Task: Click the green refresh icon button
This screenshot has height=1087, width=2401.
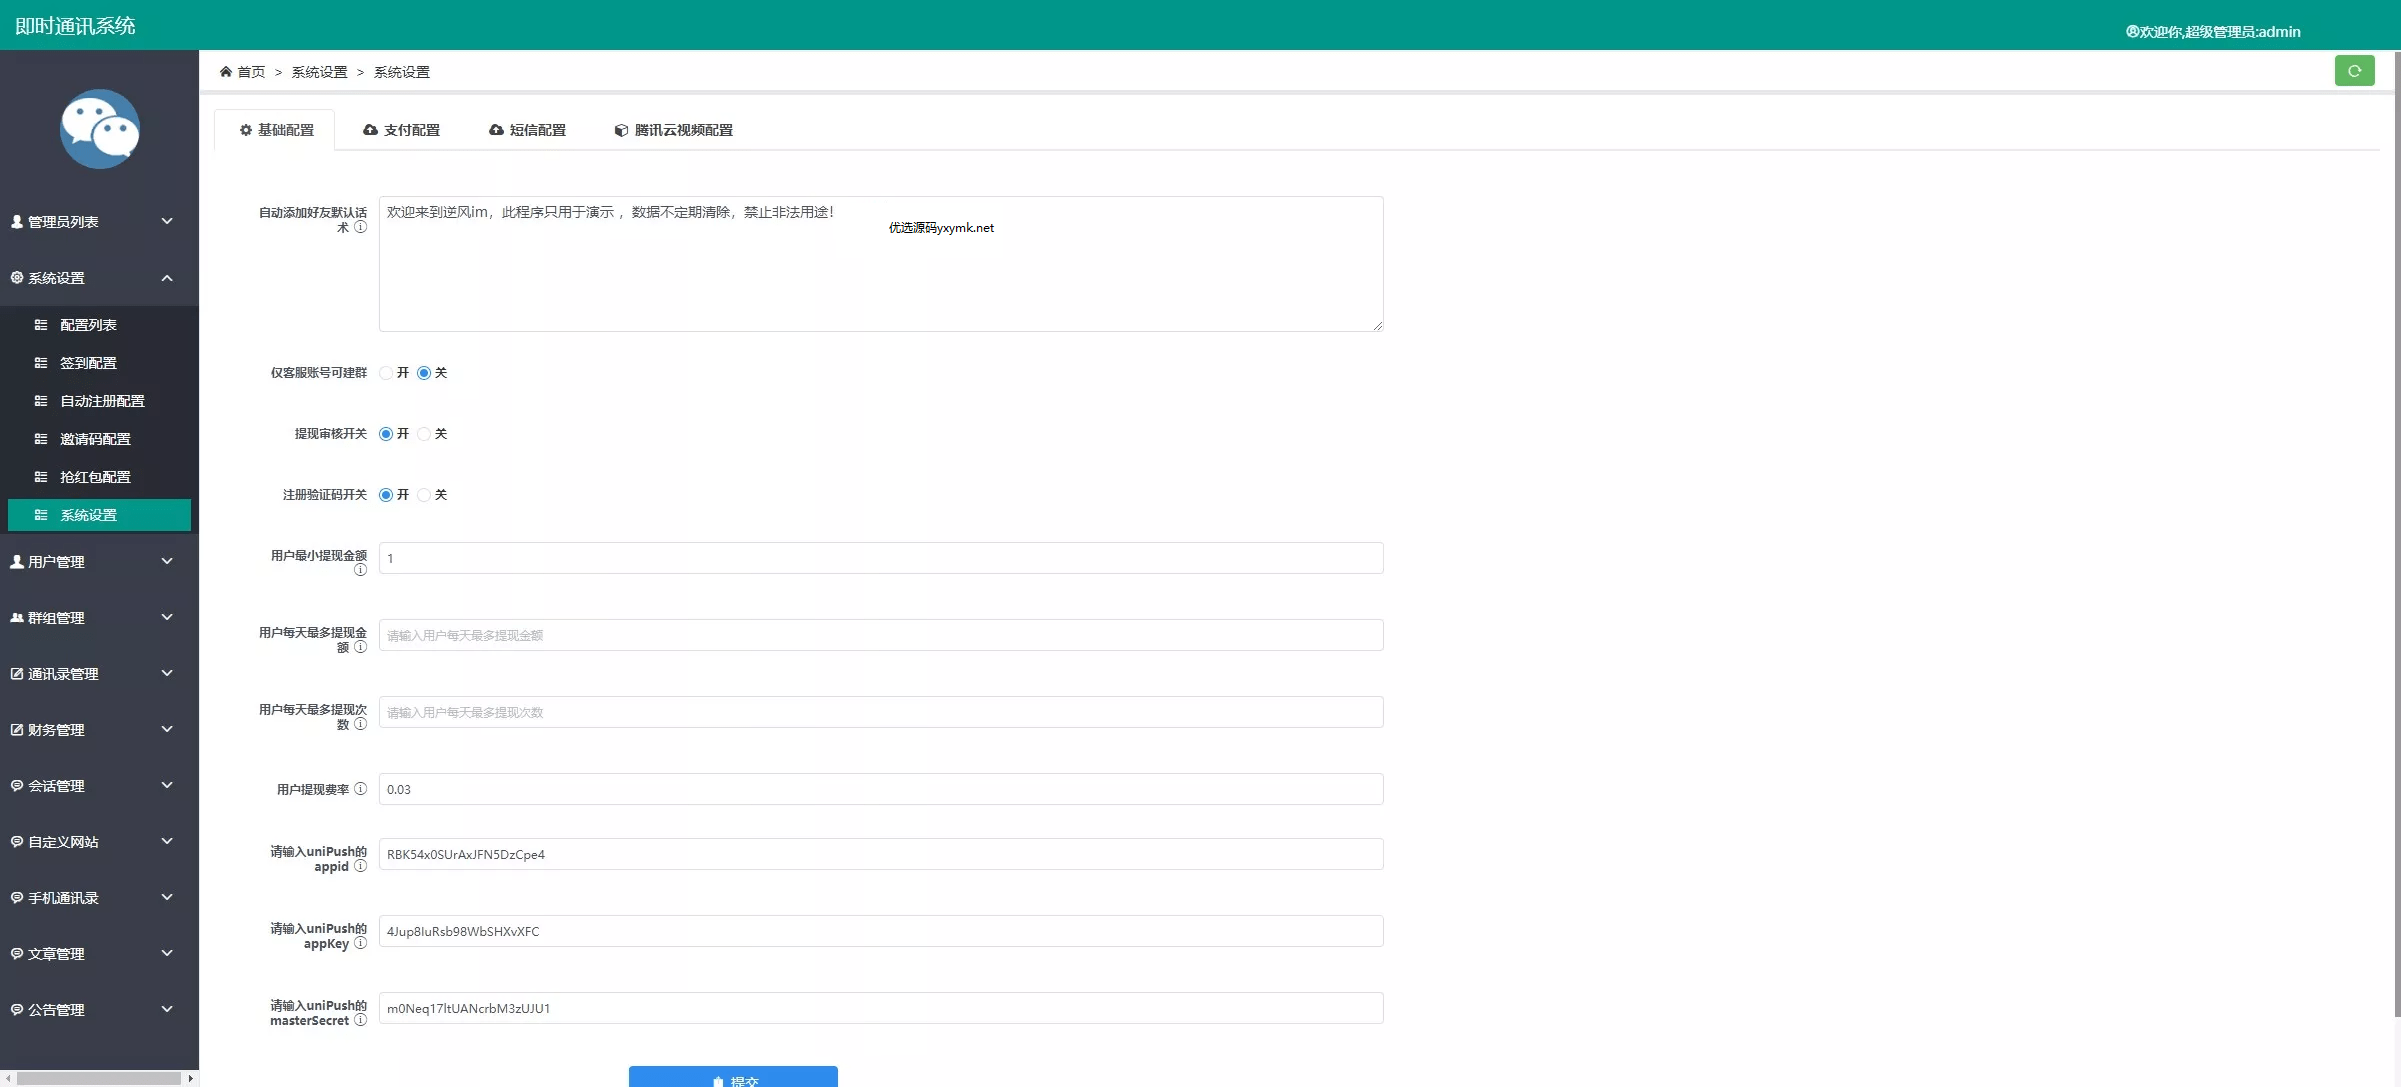Action: click(x=2354, y=71)
